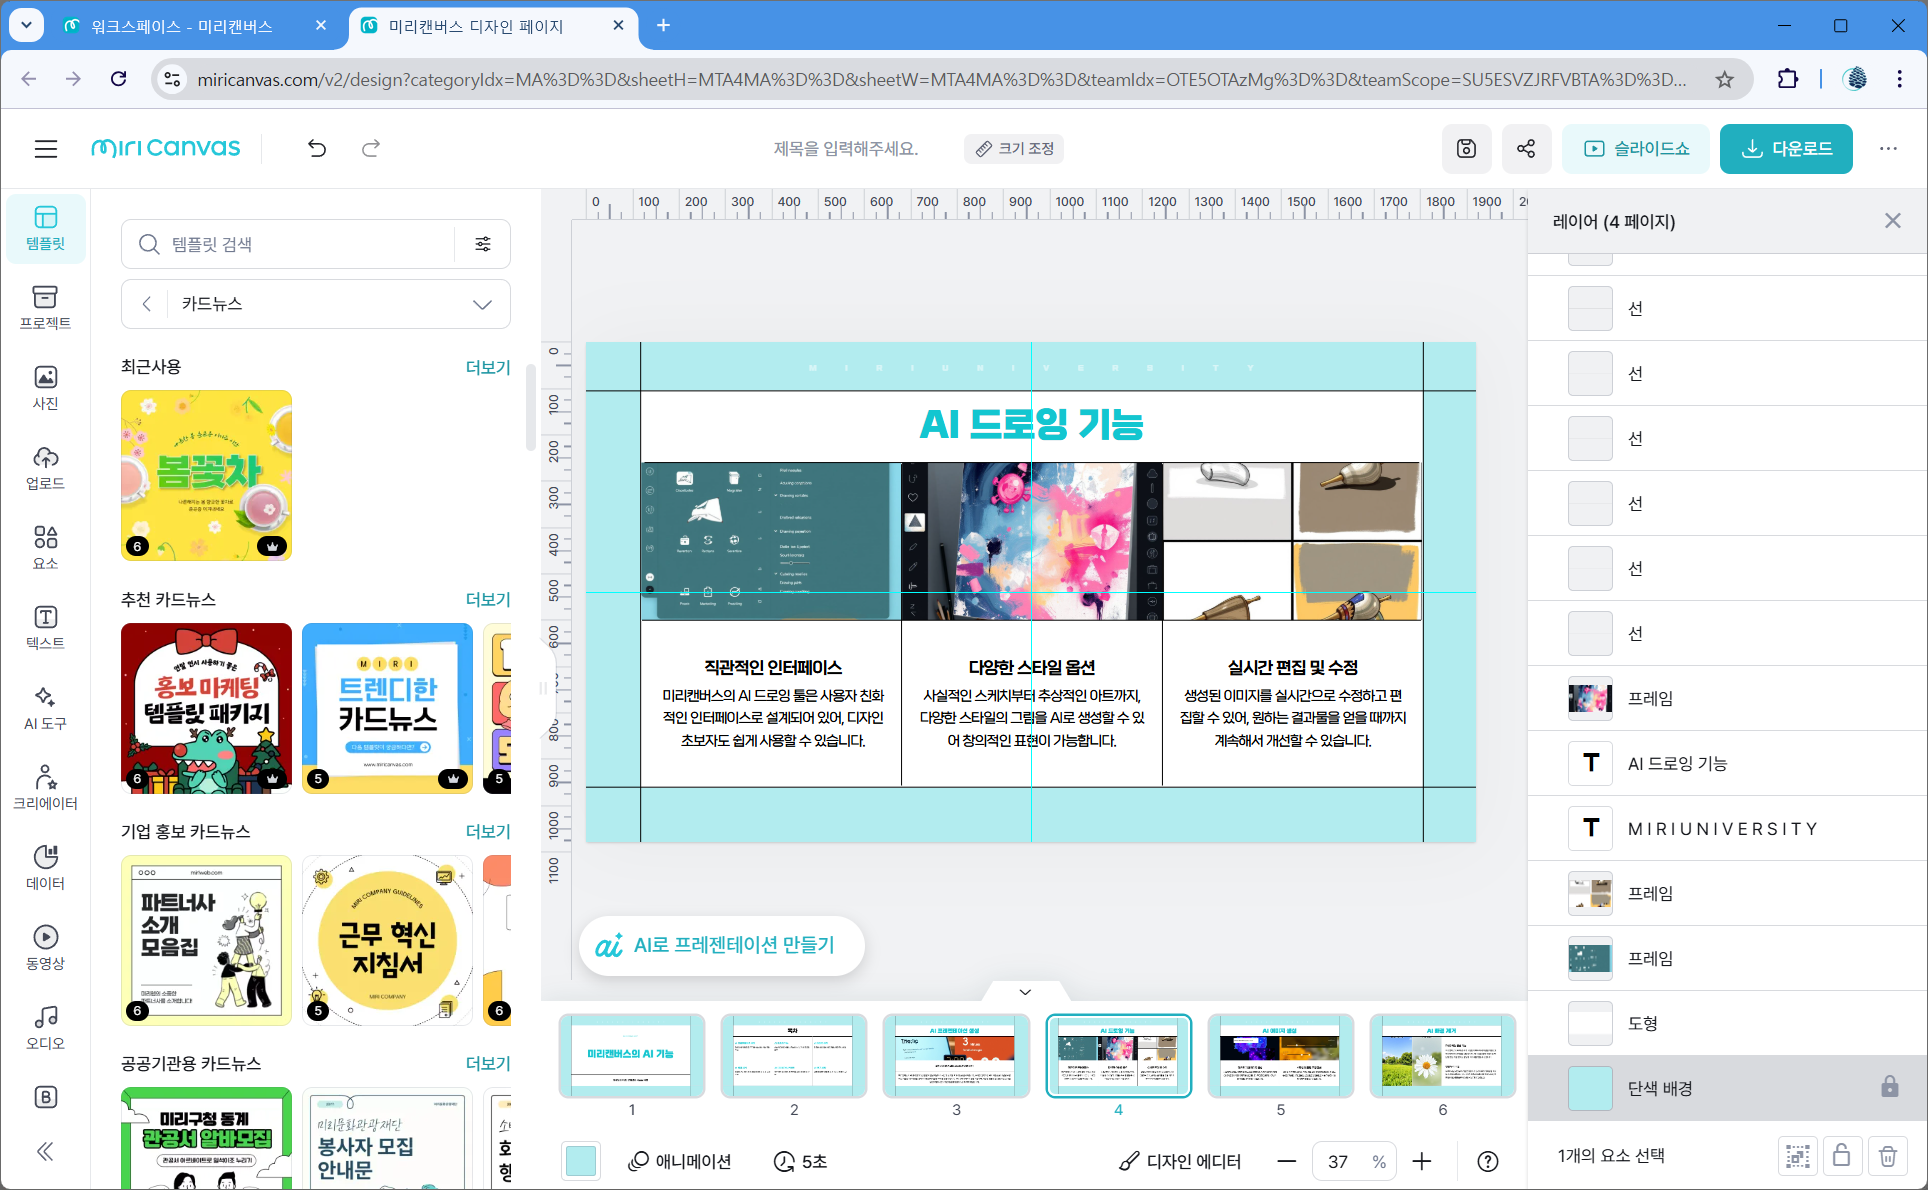Viewport: 1928px width, 1190px height.
Task: Open the 요소 (elements) sidebar panel
Action: [x=45, y=547]
